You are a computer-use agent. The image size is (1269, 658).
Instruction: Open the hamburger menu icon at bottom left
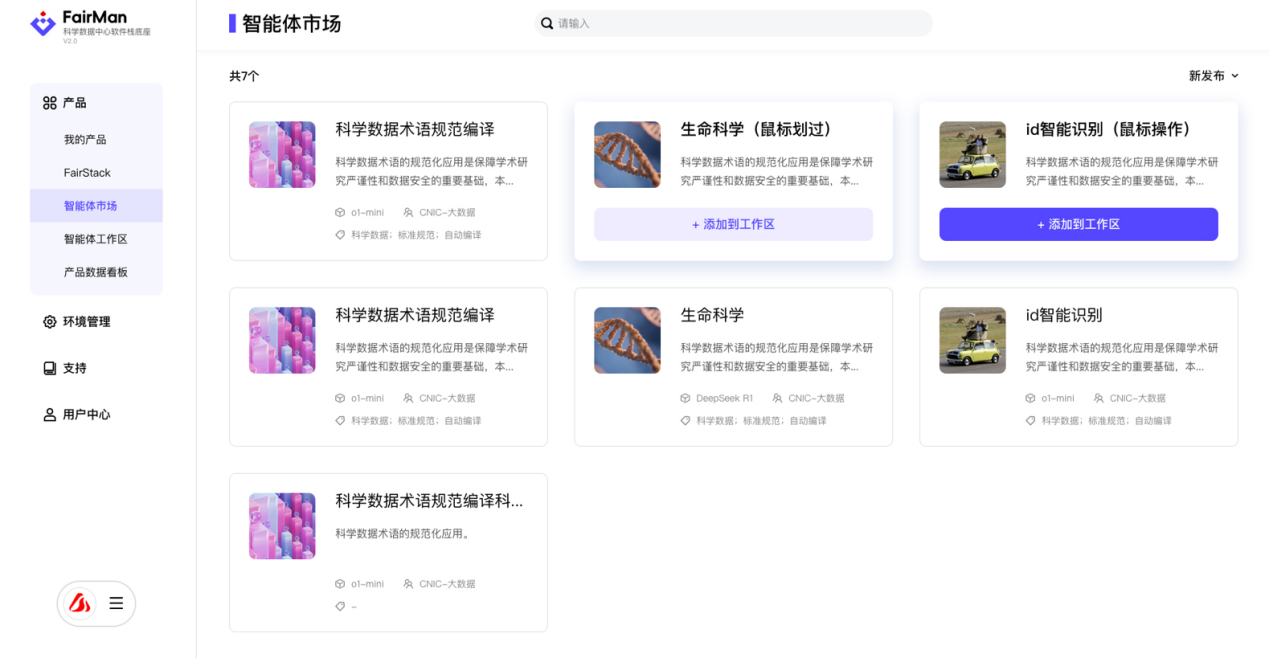[x=116, y=603]
